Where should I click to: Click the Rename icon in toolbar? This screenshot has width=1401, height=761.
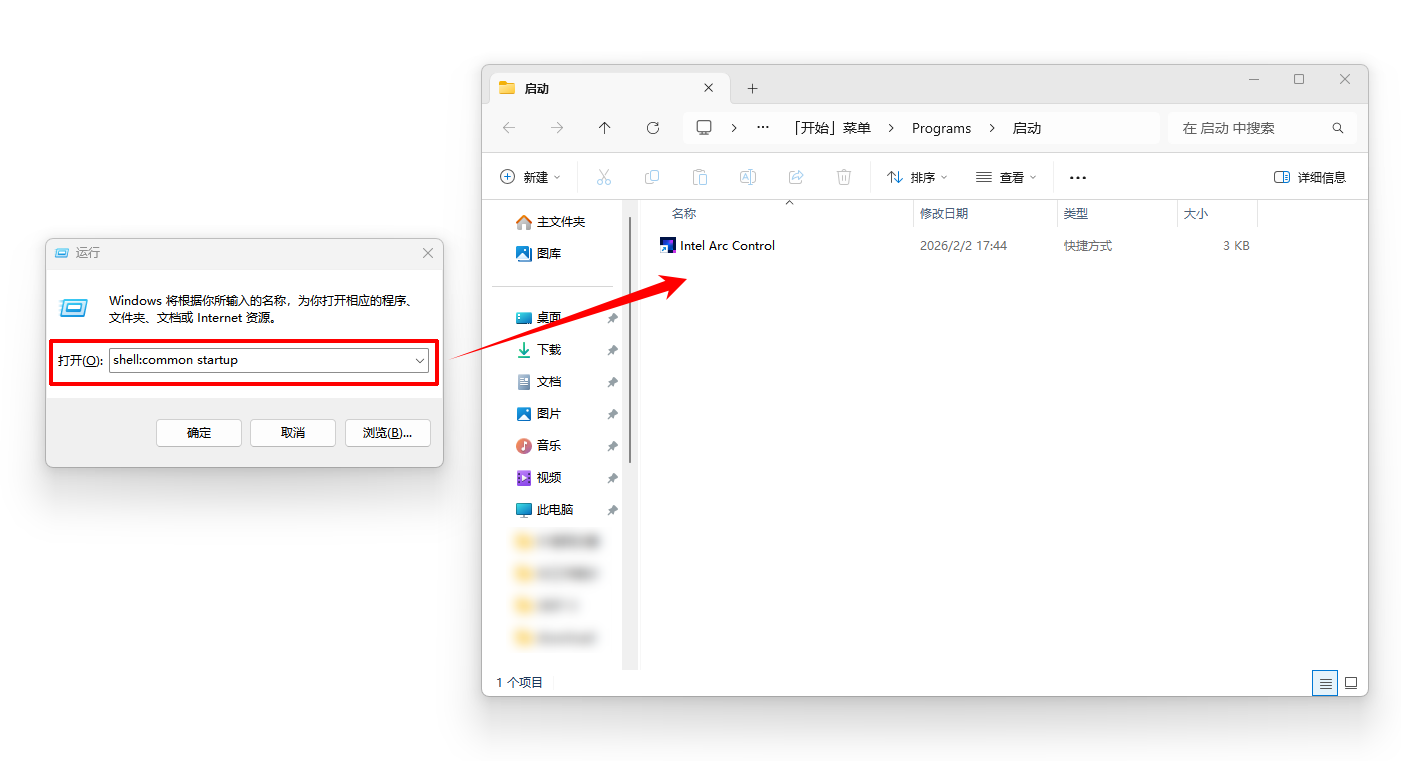click(x=747, y=177)
